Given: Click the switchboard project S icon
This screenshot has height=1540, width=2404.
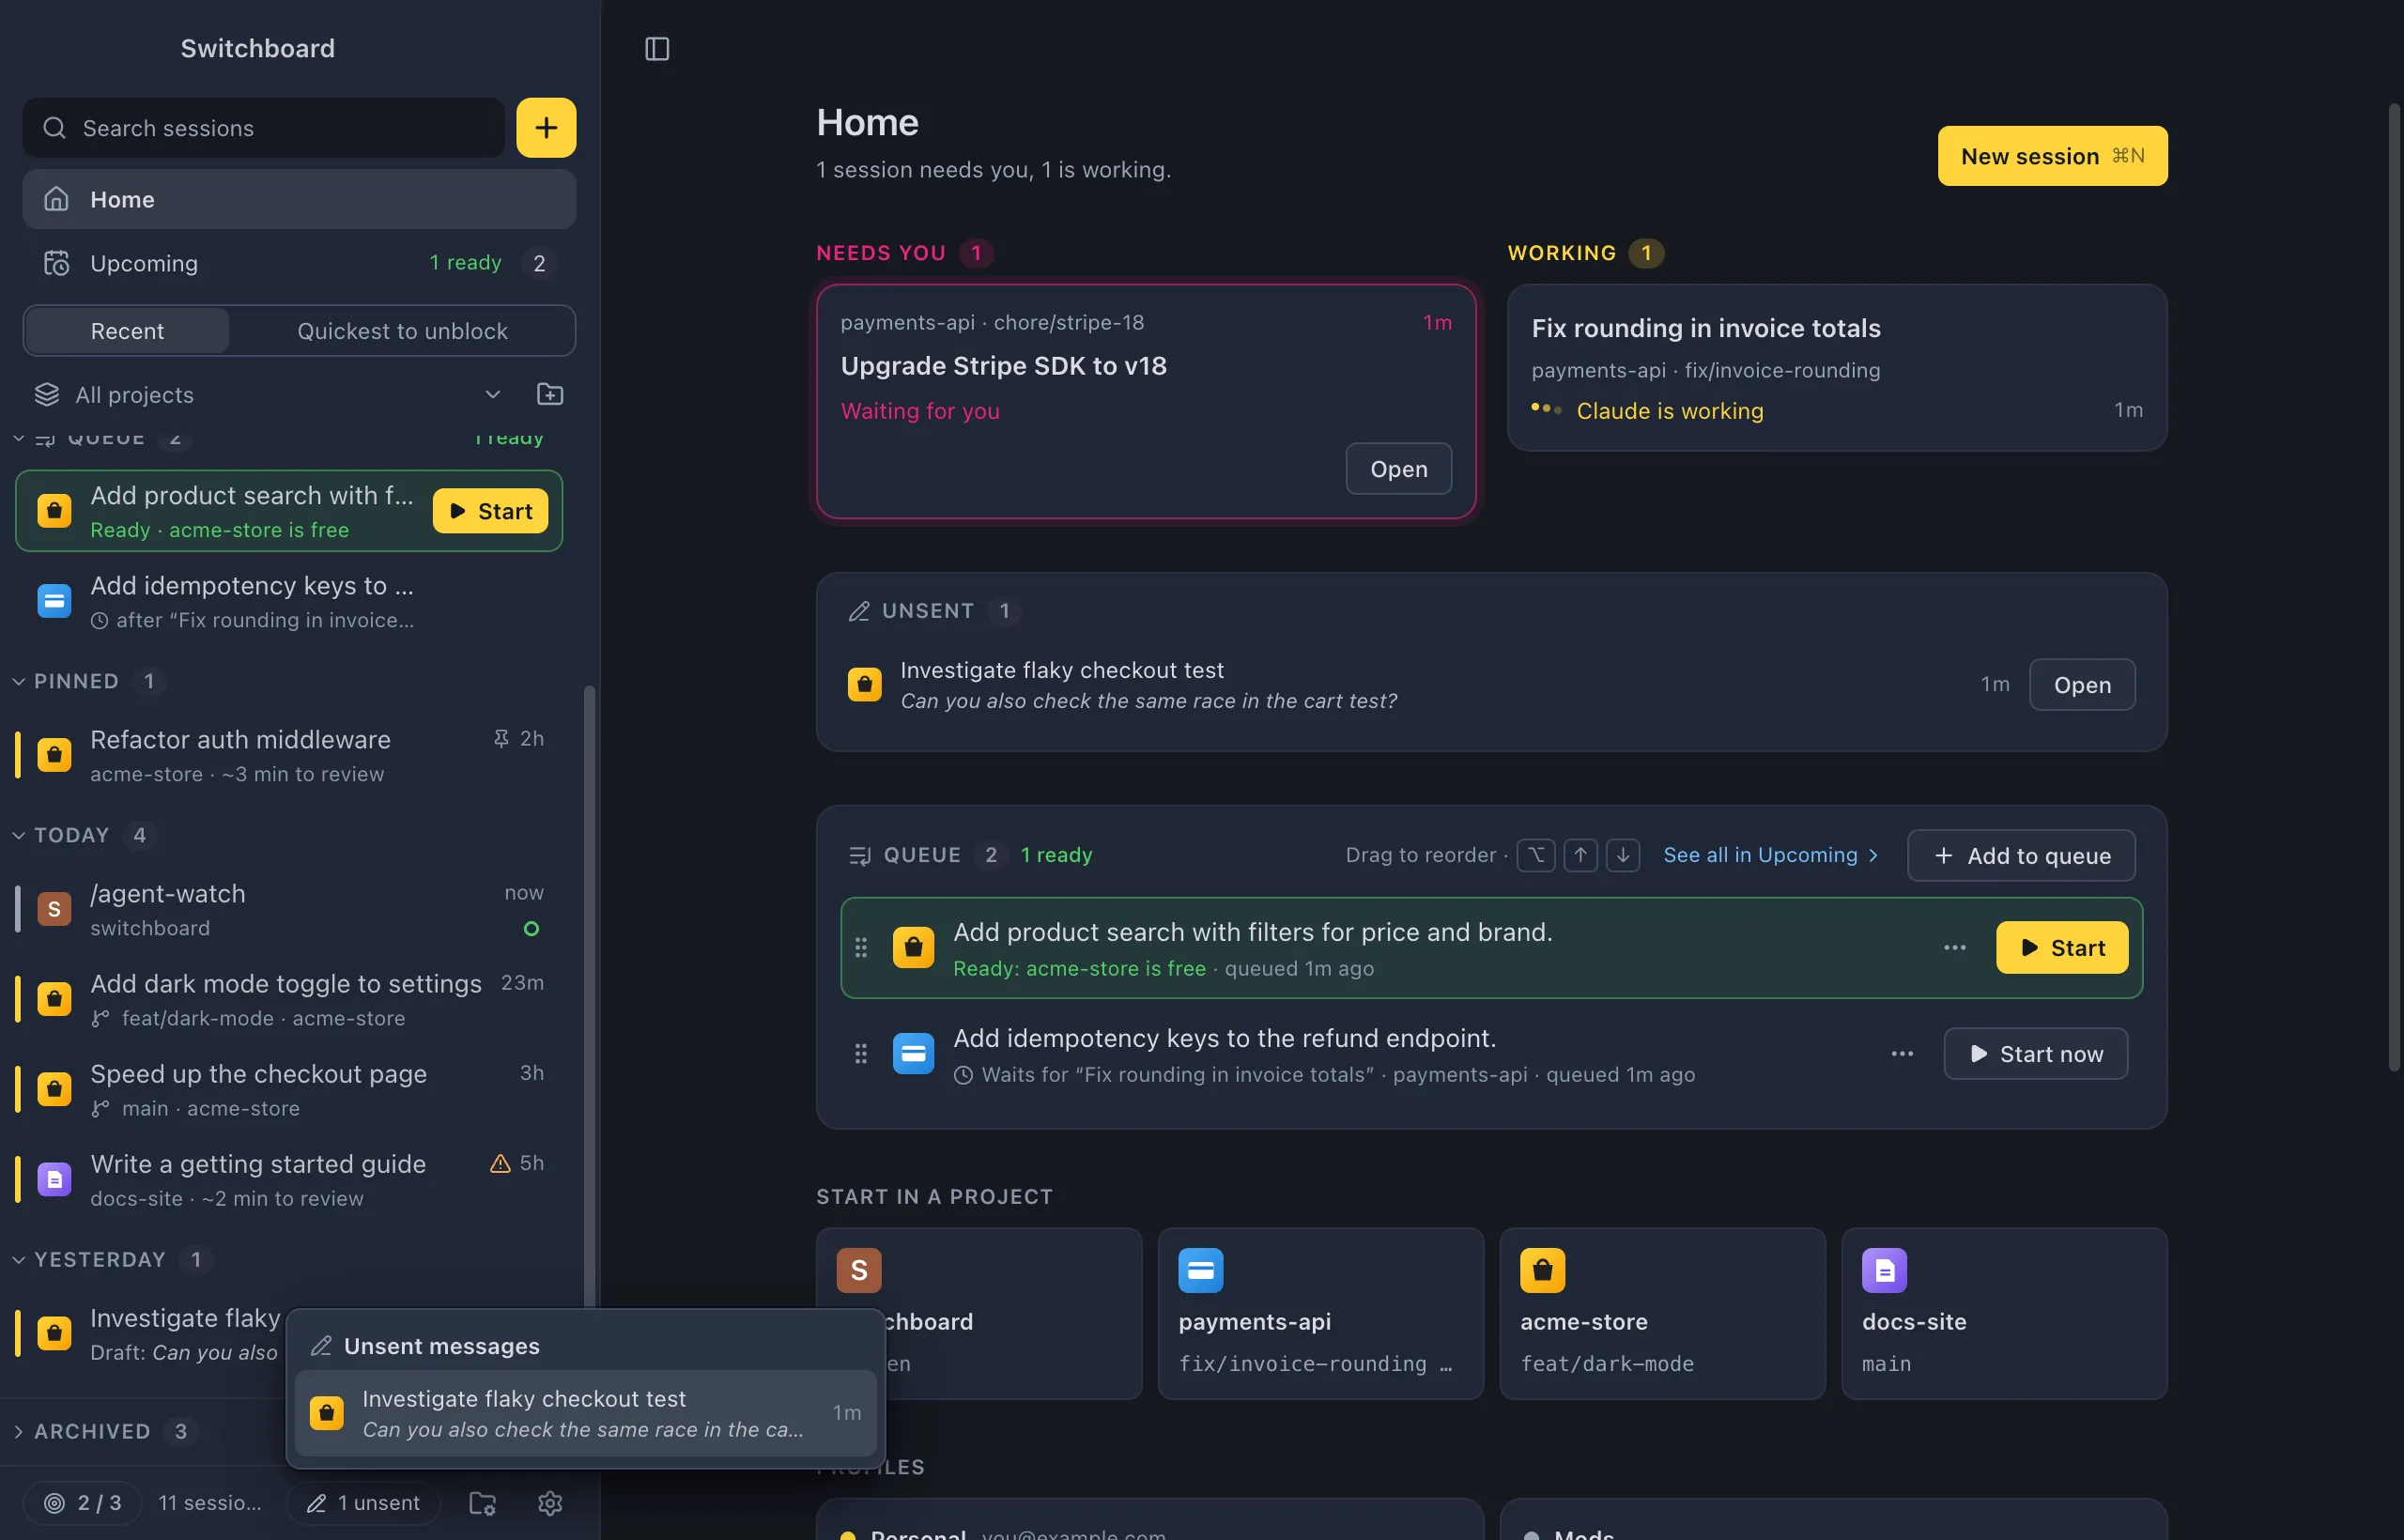Looking at the screenshot, I should click(858, 1270).
